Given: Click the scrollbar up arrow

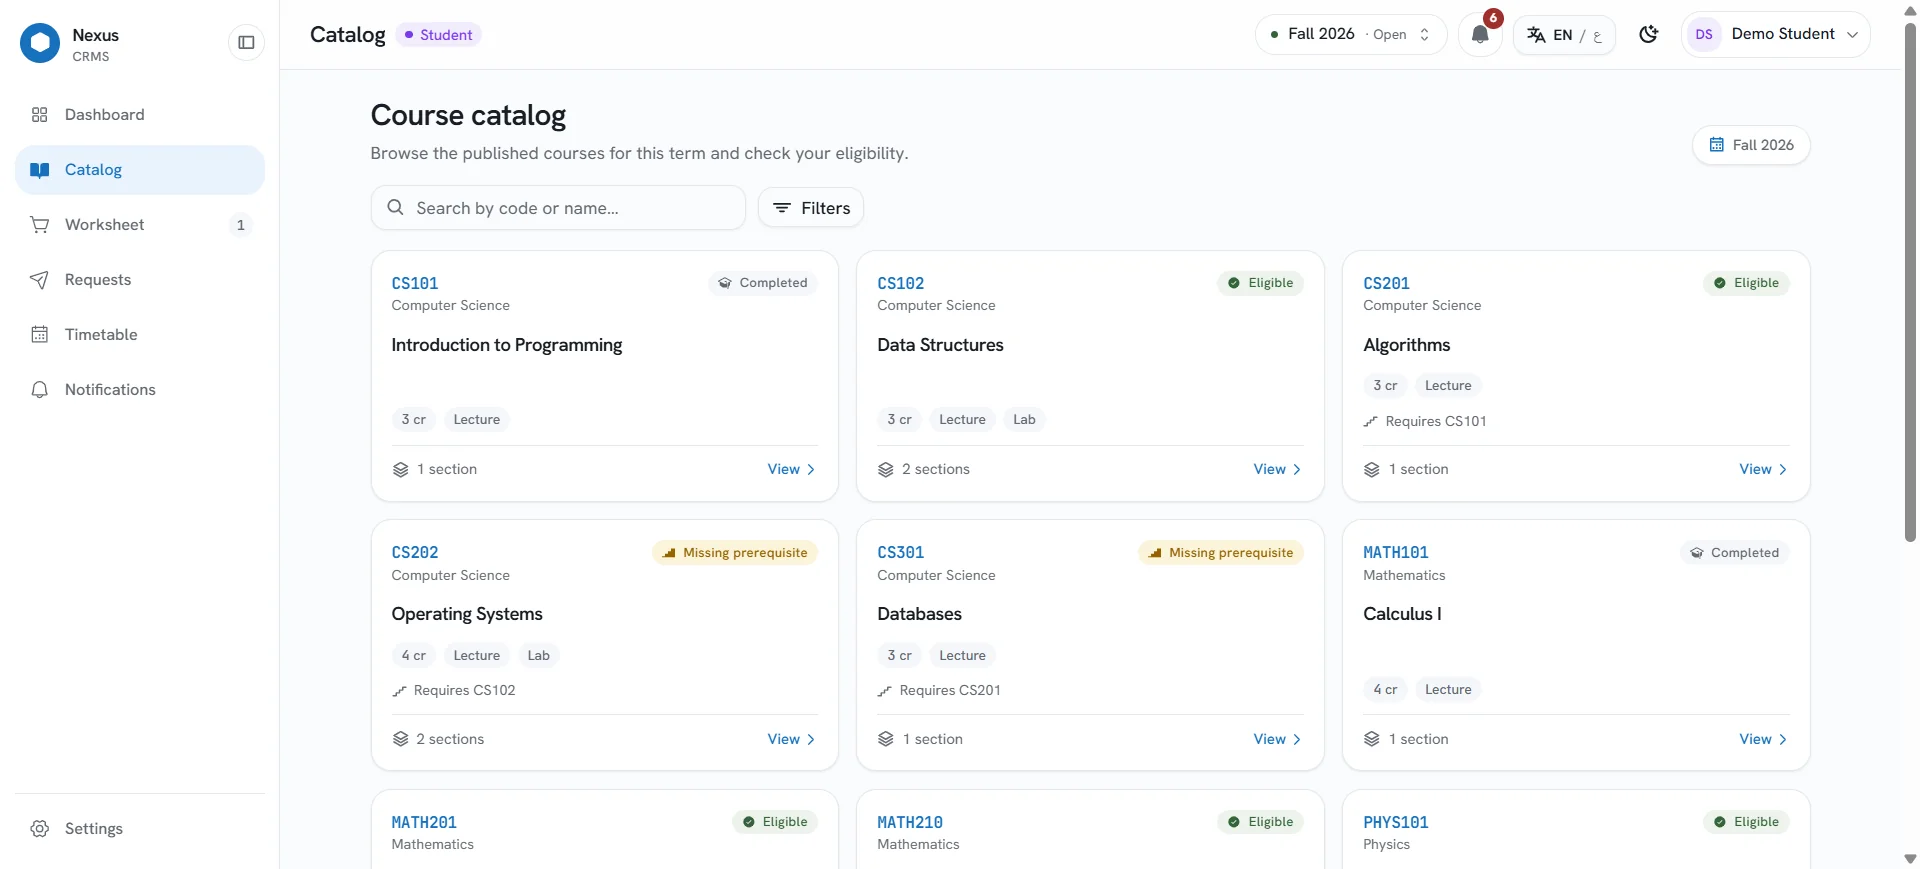Looking at the screenshot, I should [1910, 10].
